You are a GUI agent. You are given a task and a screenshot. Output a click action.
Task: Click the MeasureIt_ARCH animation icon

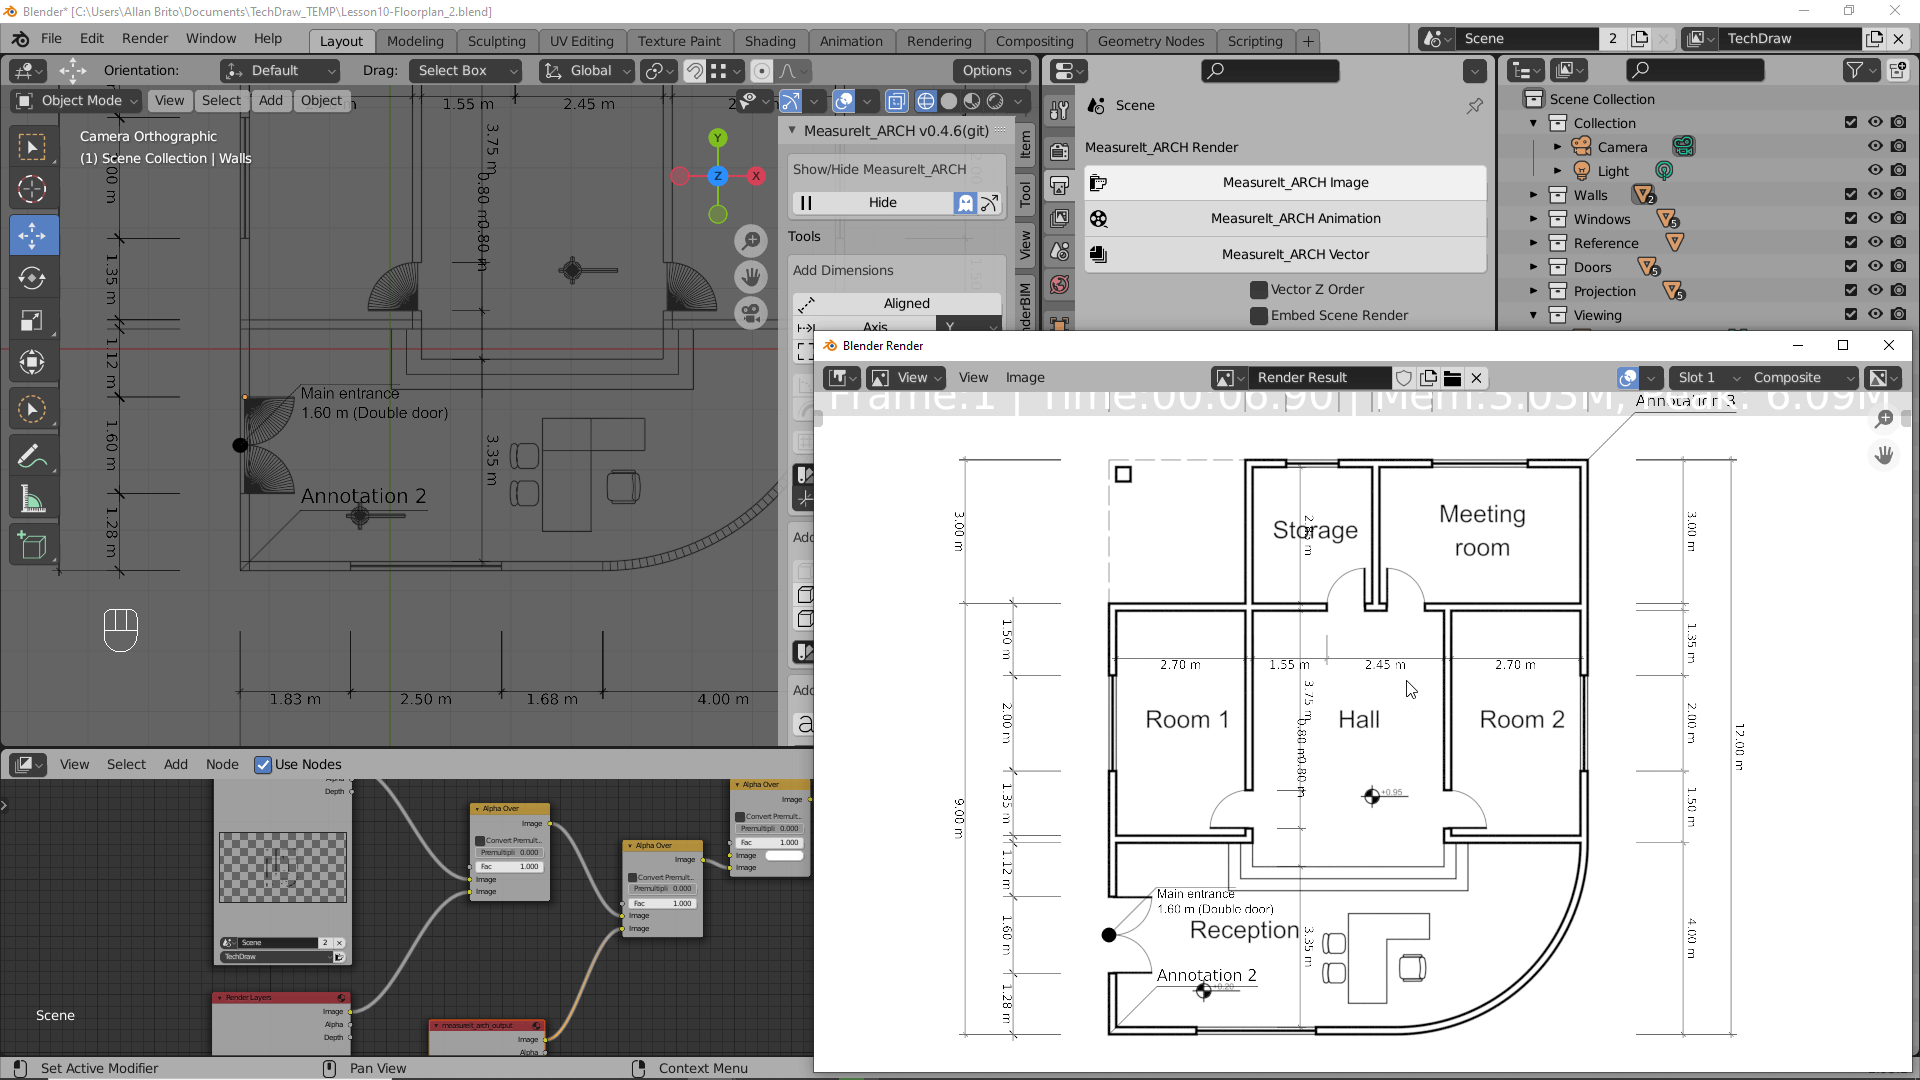coord(1096,218)
